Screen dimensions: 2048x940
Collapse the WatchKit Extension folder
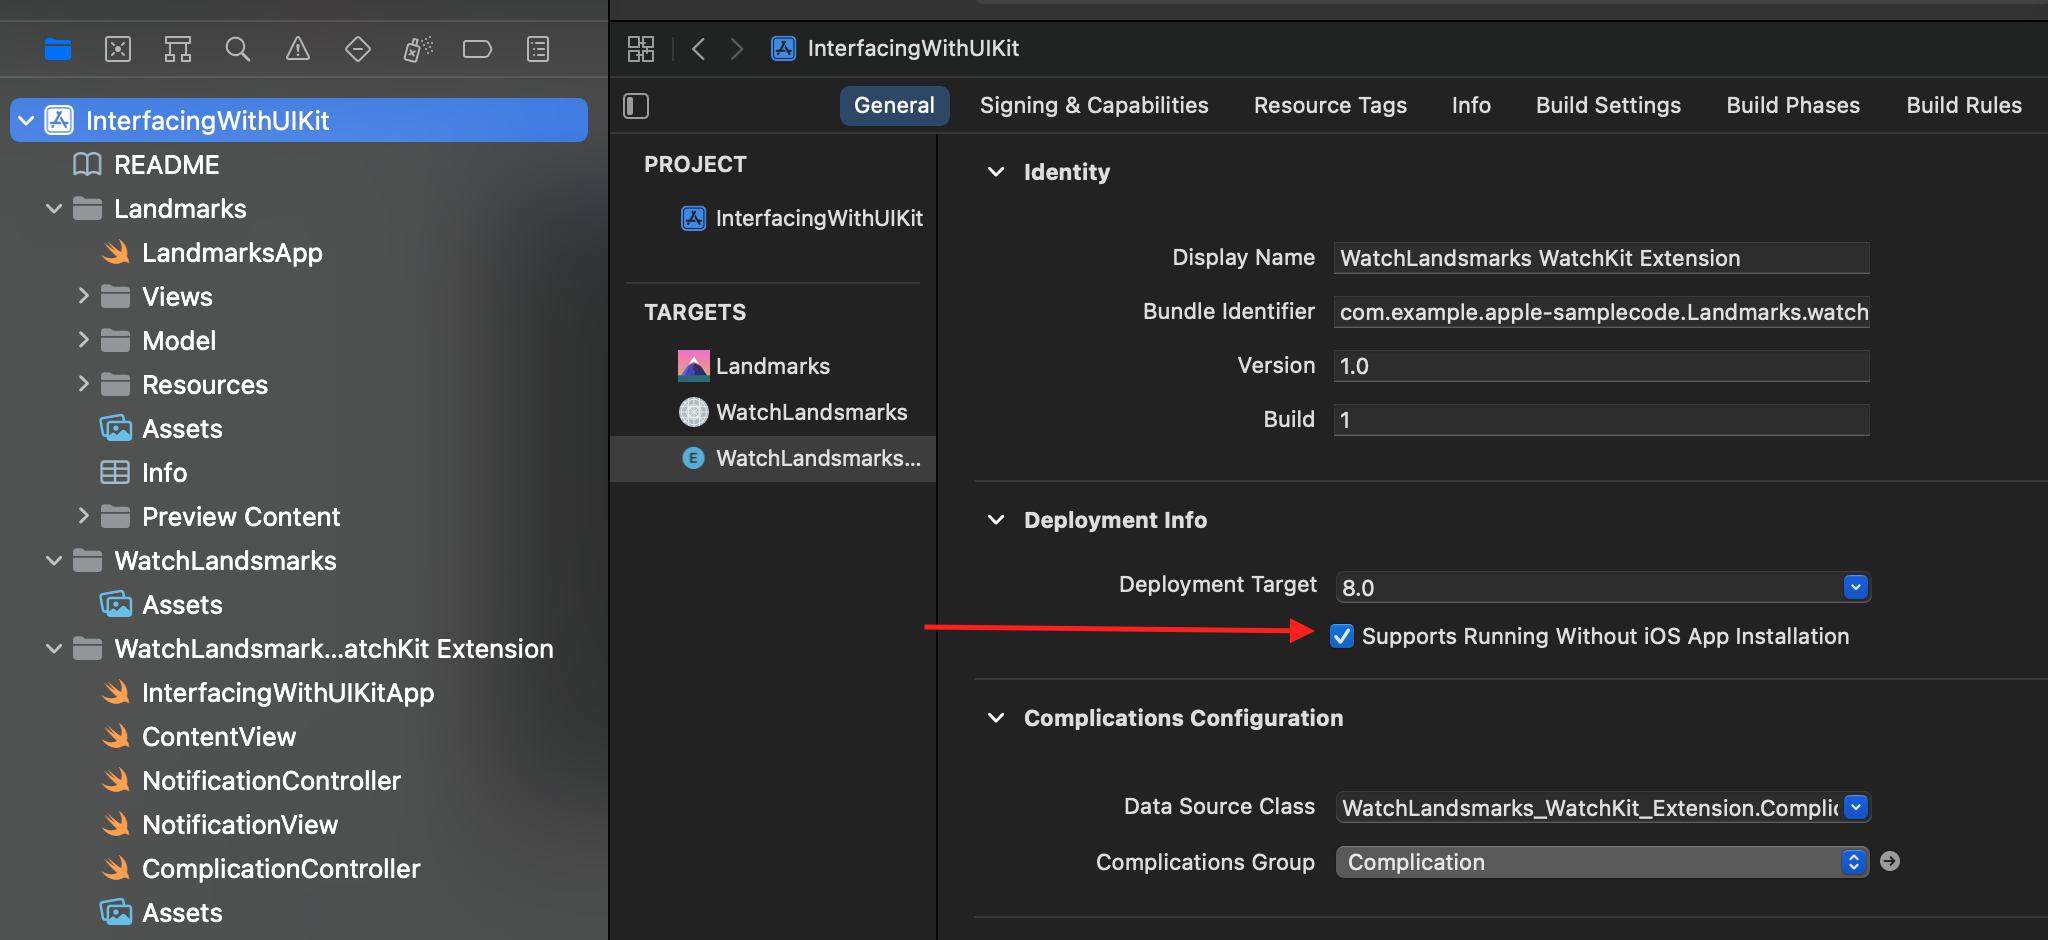(x=54, y=649)
